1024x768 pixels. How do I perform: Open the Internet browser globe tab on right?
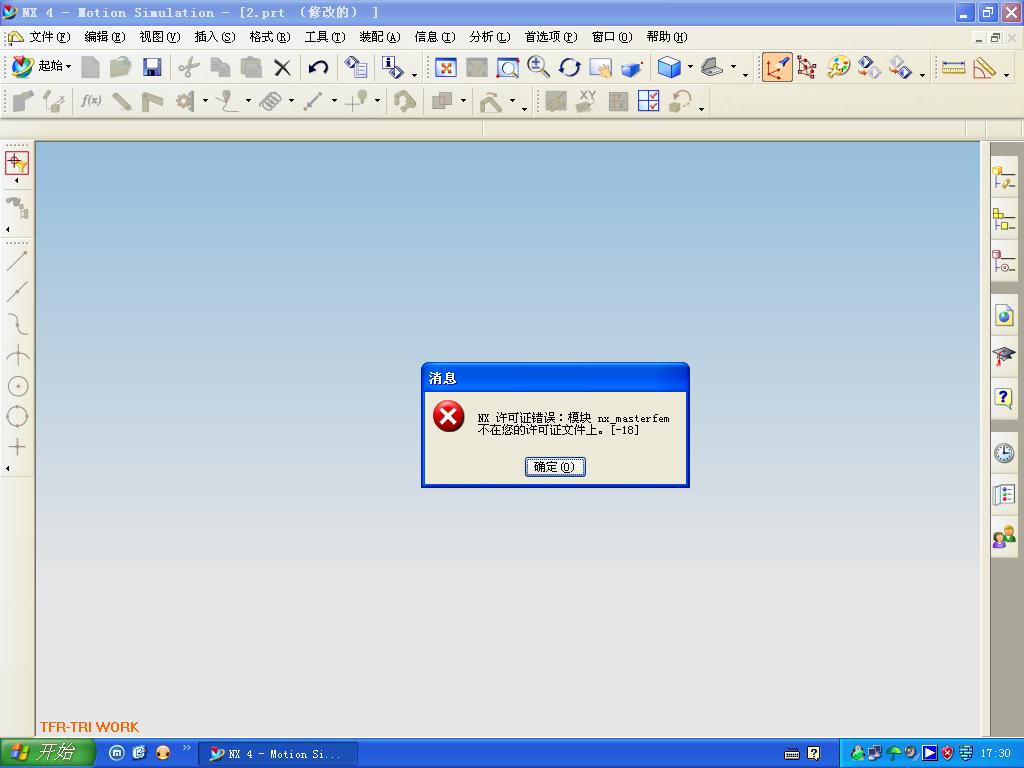click(x=1004, y=316)
